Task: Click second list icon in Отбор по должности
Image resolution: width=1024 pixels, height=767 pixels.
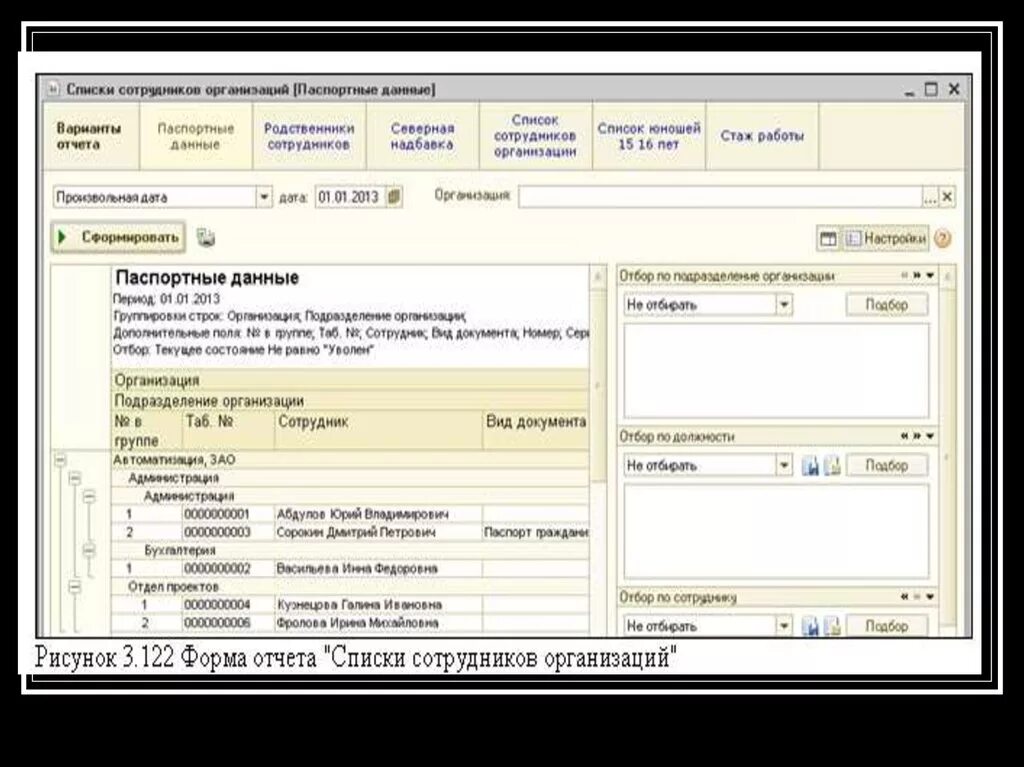Action: (x=831, y=466)
